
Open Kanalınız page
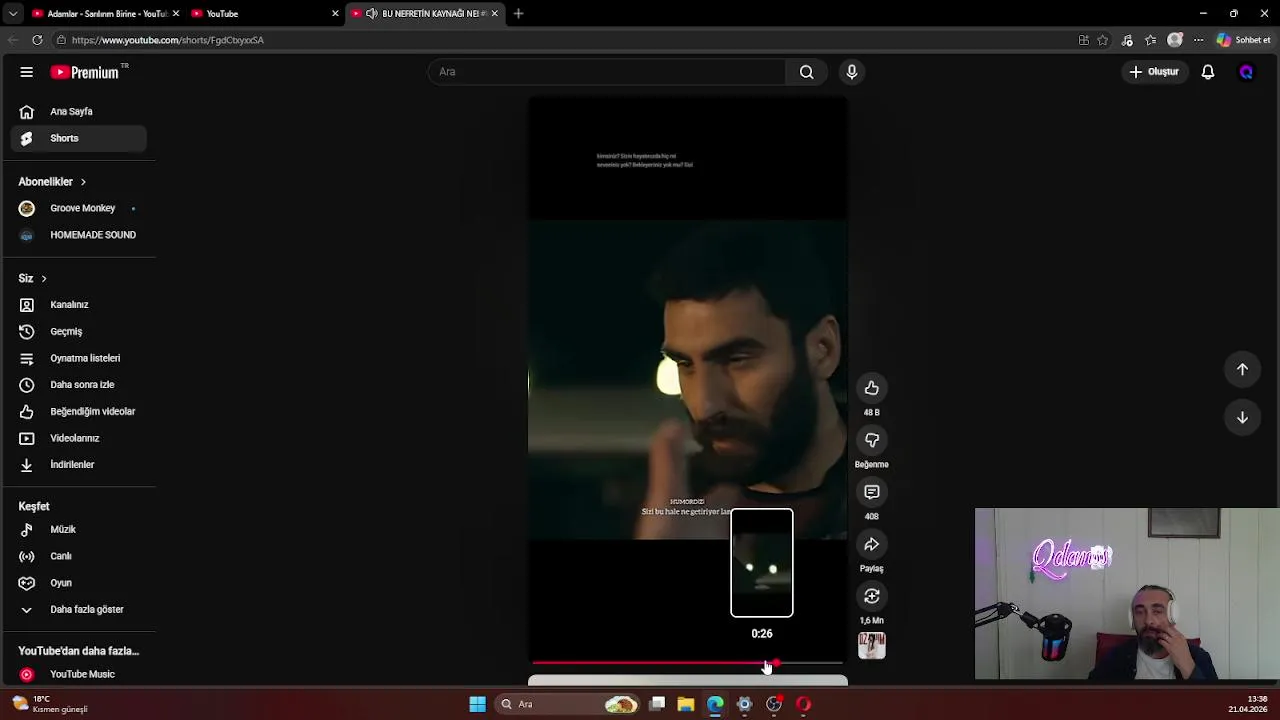78,304
